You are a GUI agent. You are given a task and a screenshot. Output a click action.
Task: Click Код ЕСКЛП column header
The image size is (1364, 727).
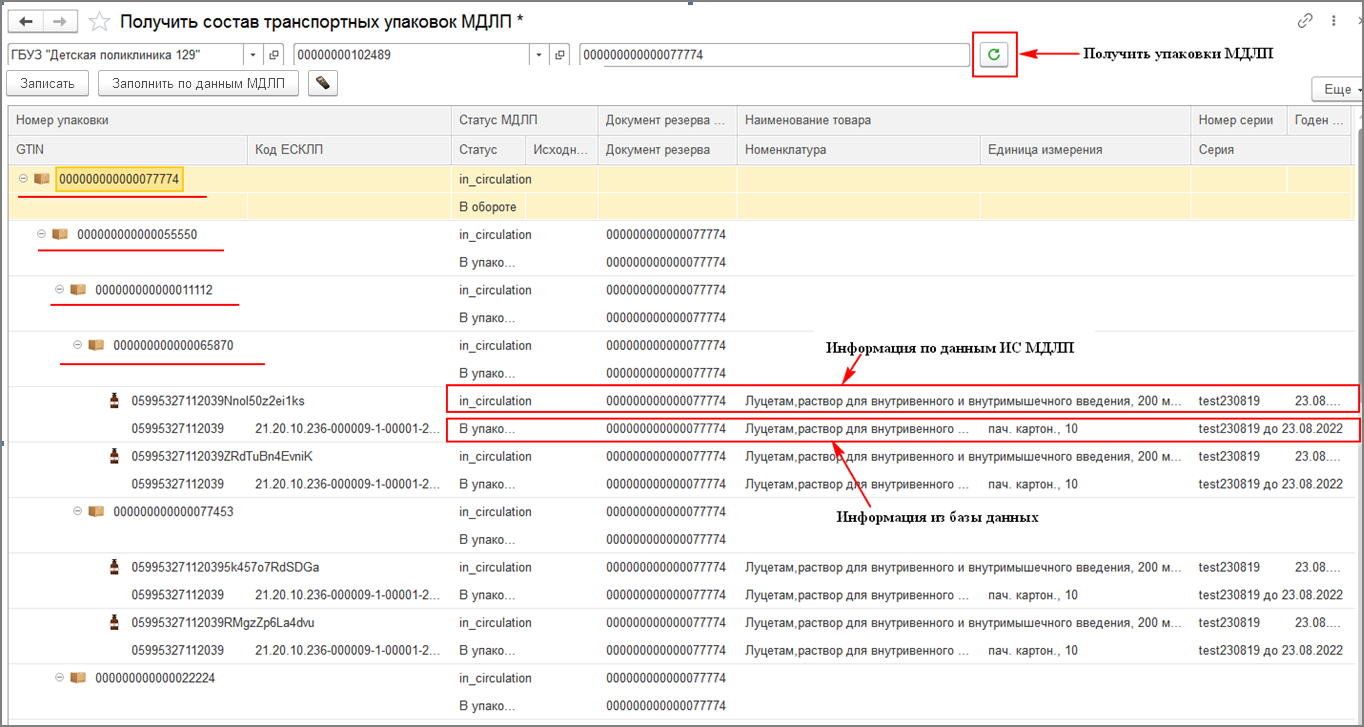pos(349,150)
